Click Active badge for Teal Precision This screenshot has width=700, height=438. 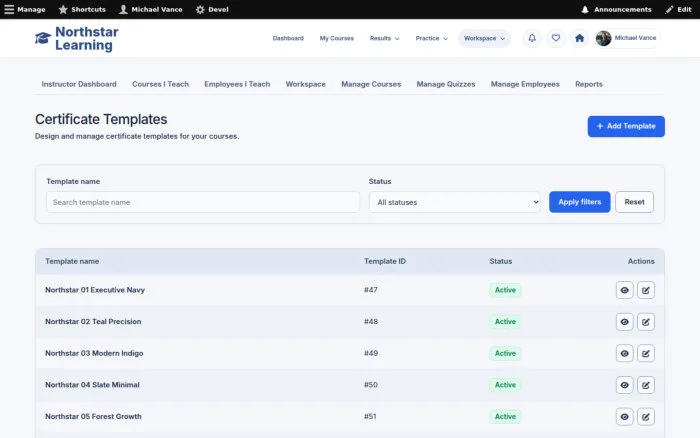[x=505, y=322]
